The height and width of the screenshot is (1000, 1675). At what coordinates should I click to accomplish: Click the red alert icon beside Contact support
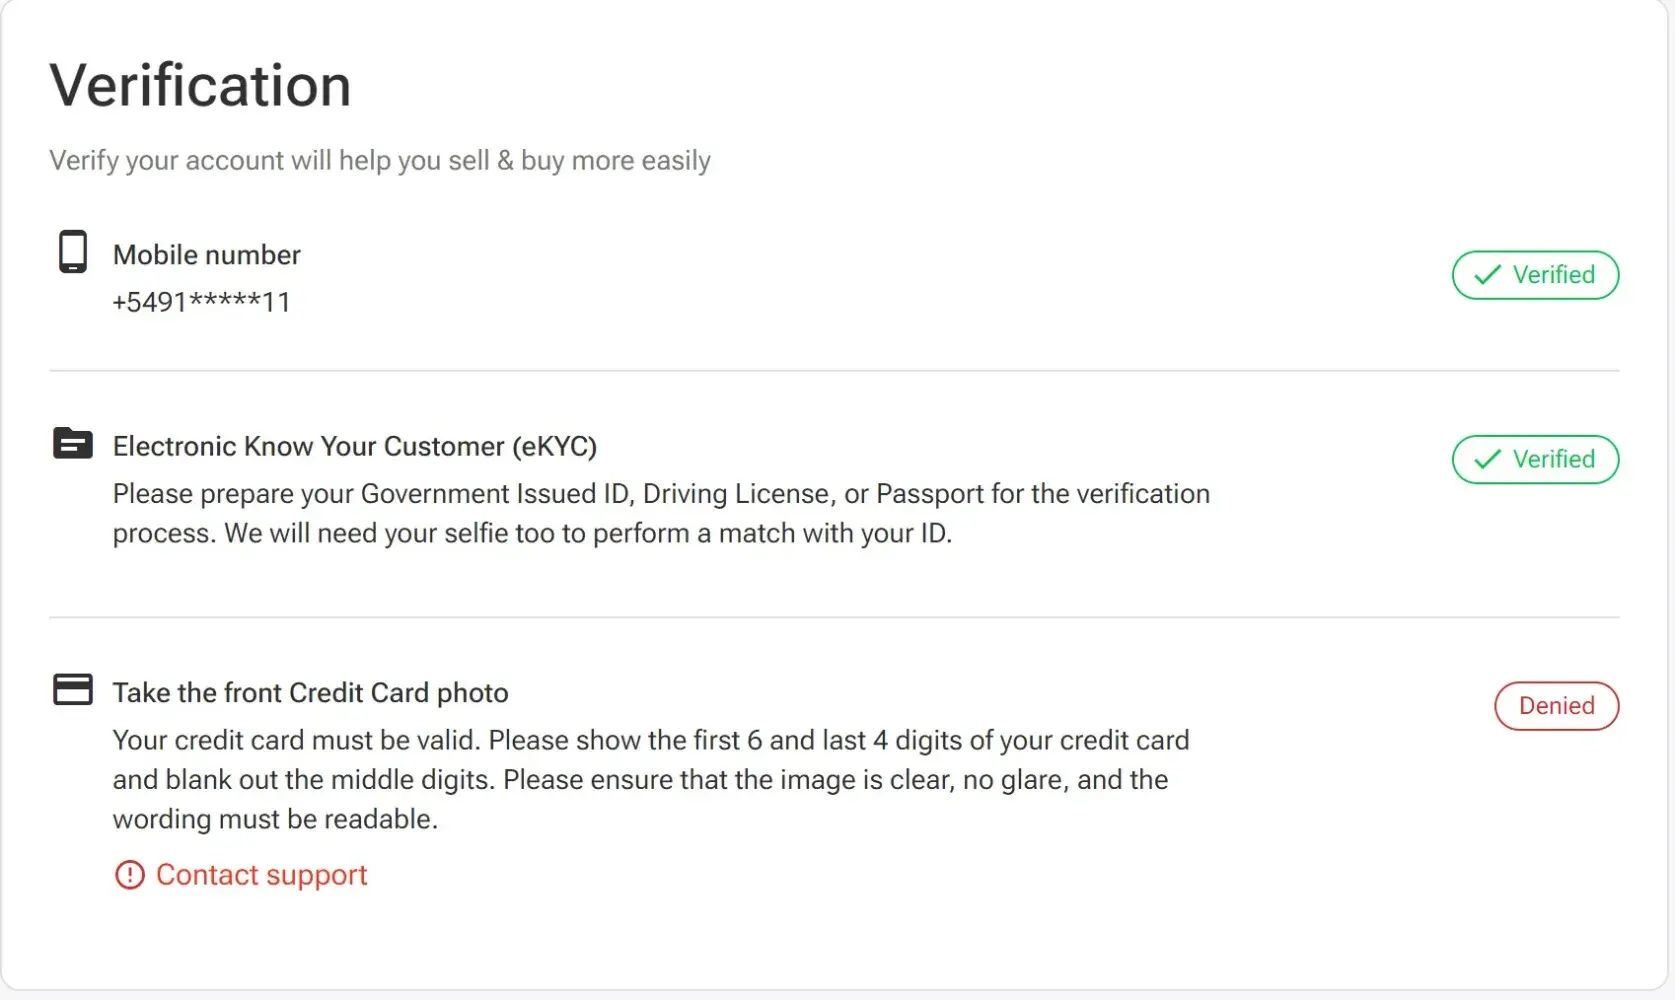coord(130,875)
